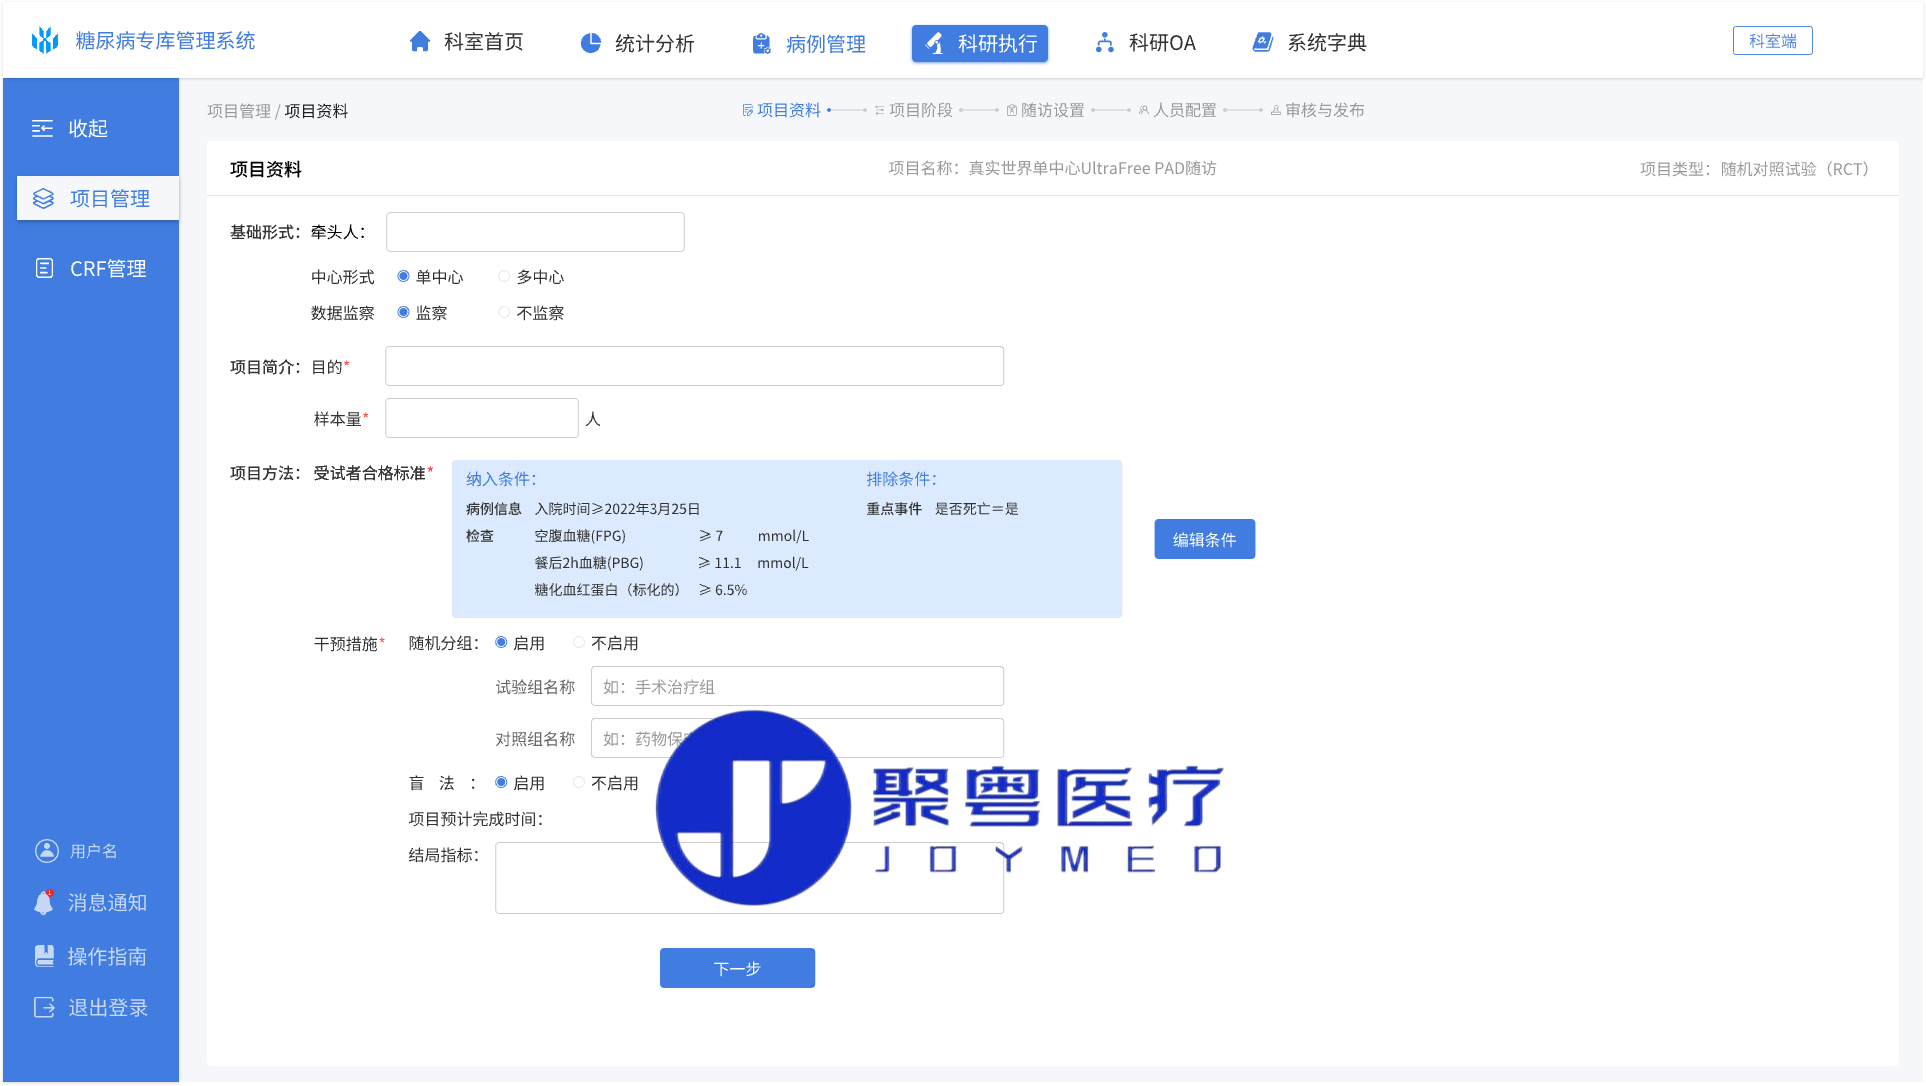Screen dimensions: 1926x1086
Task: Click the 试验组名称 input field
Action: (x=797, y=687)
